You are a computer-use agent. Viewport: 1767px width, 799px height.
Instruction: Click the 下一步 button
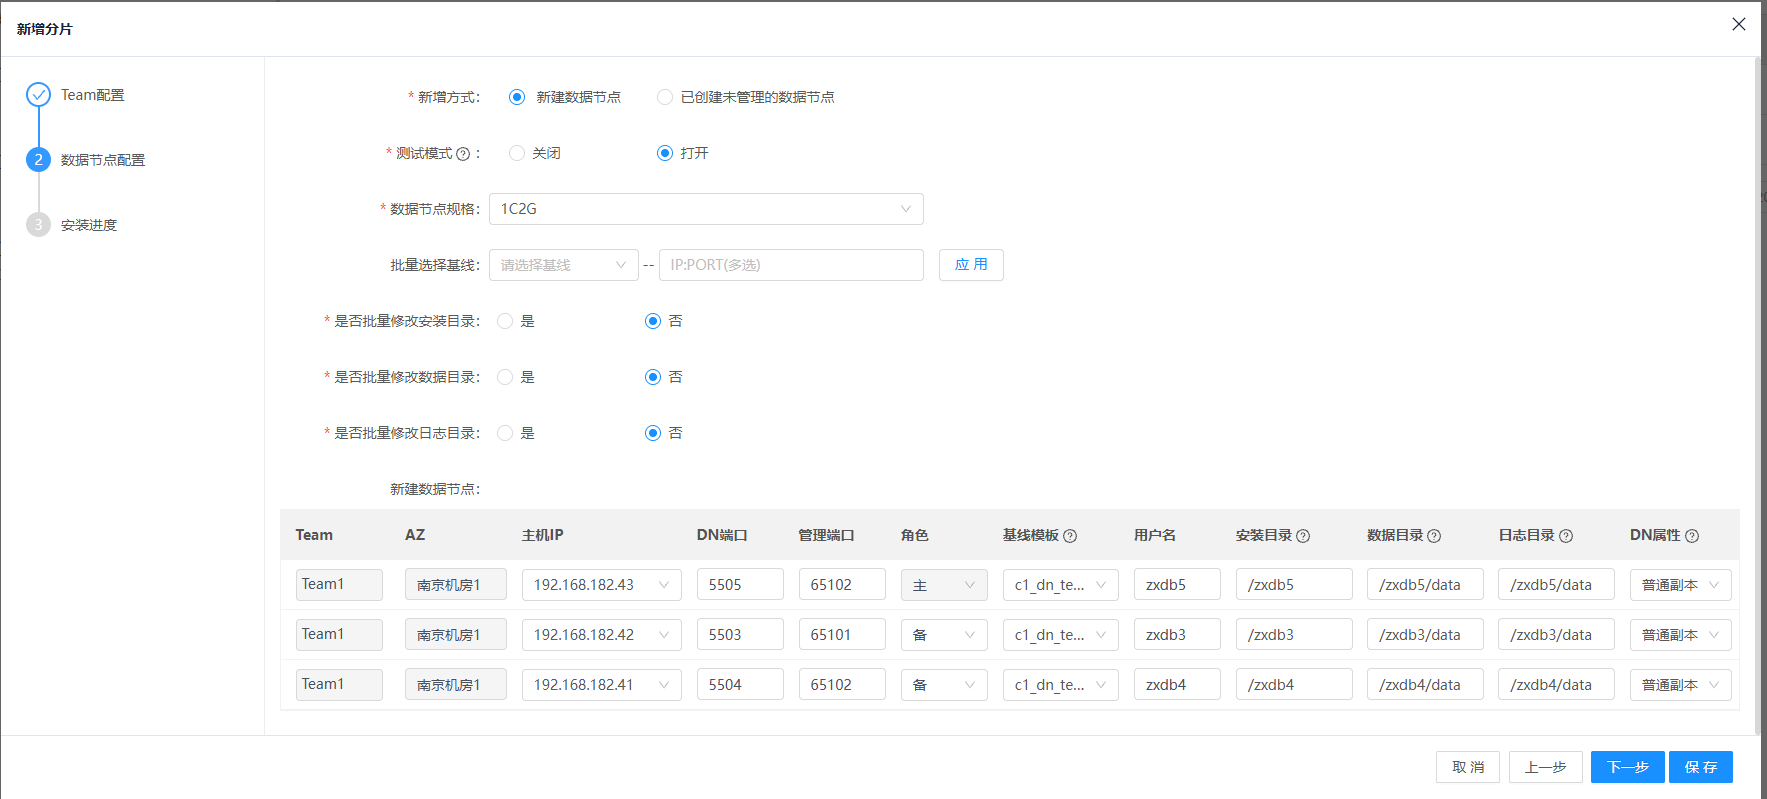point(1628,767)
